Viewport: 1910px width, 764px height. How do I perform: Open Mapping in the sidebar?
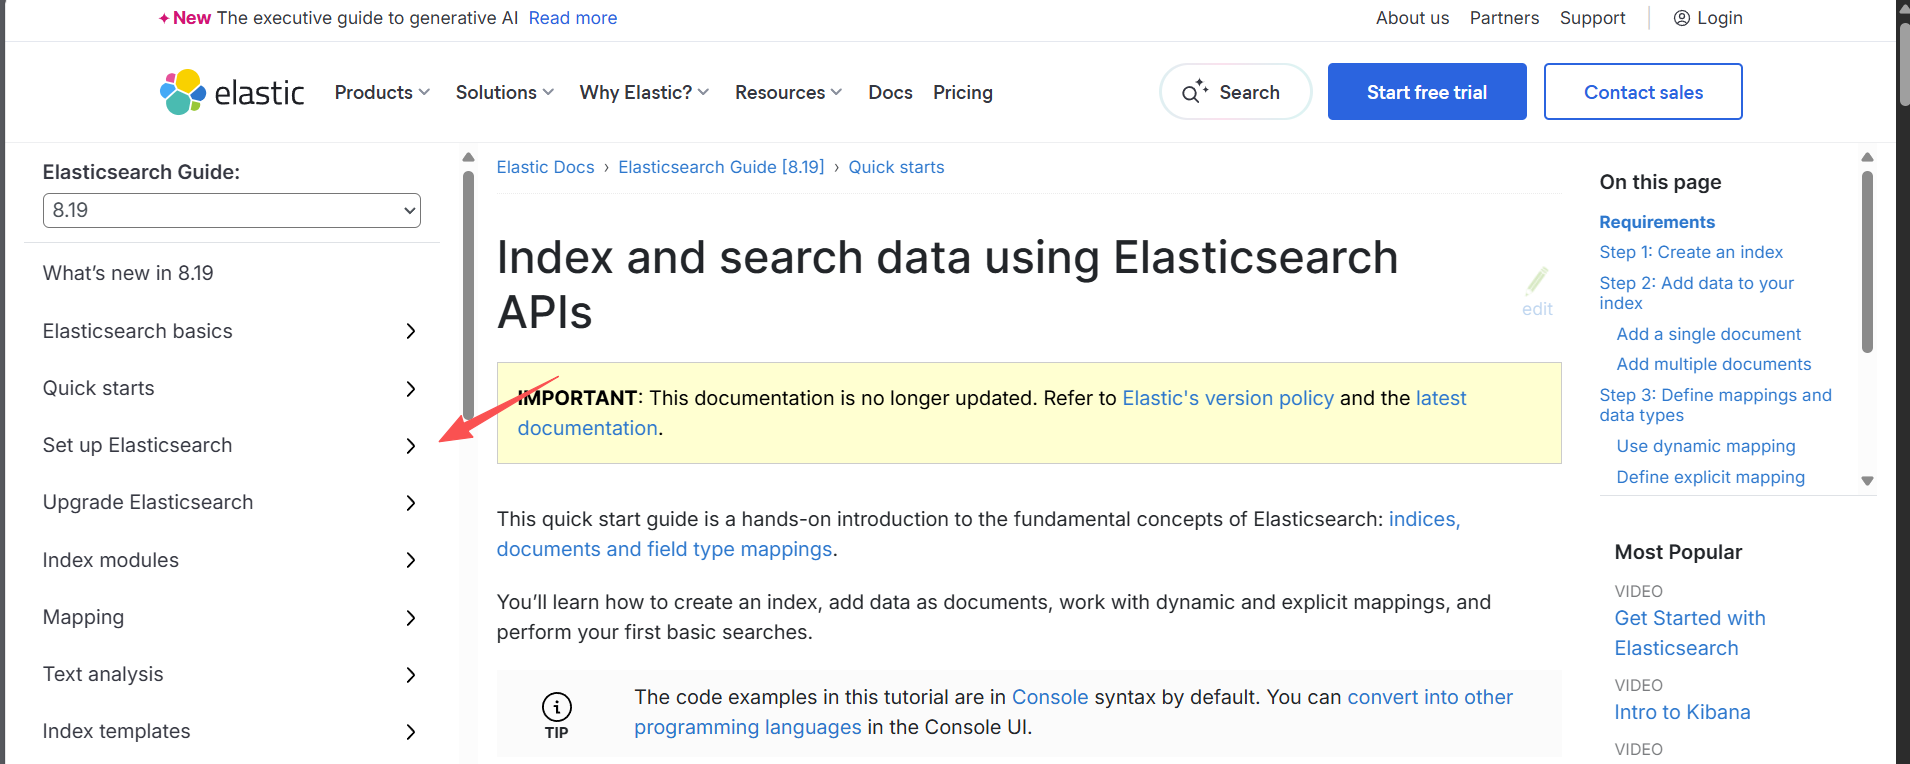tap(83, 617)
